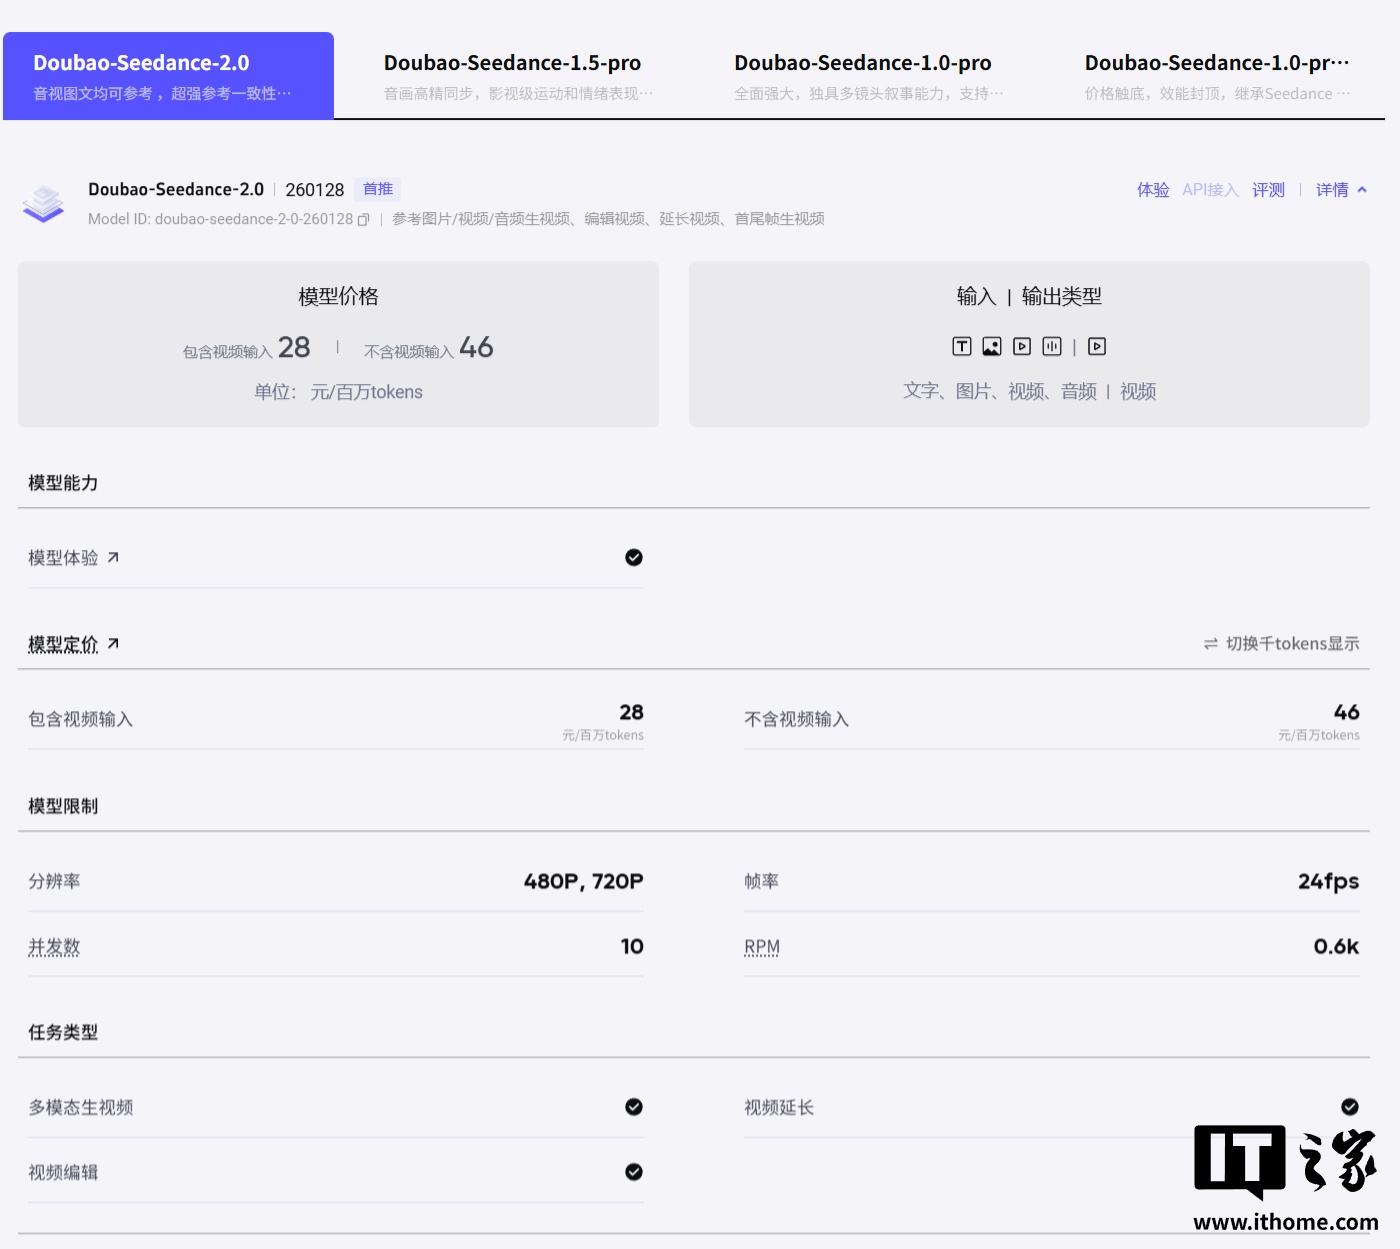Click the 体验 link
Image resolution: width=1400 pixels, height=1249 pixels.
click(x=1152, y=189)
